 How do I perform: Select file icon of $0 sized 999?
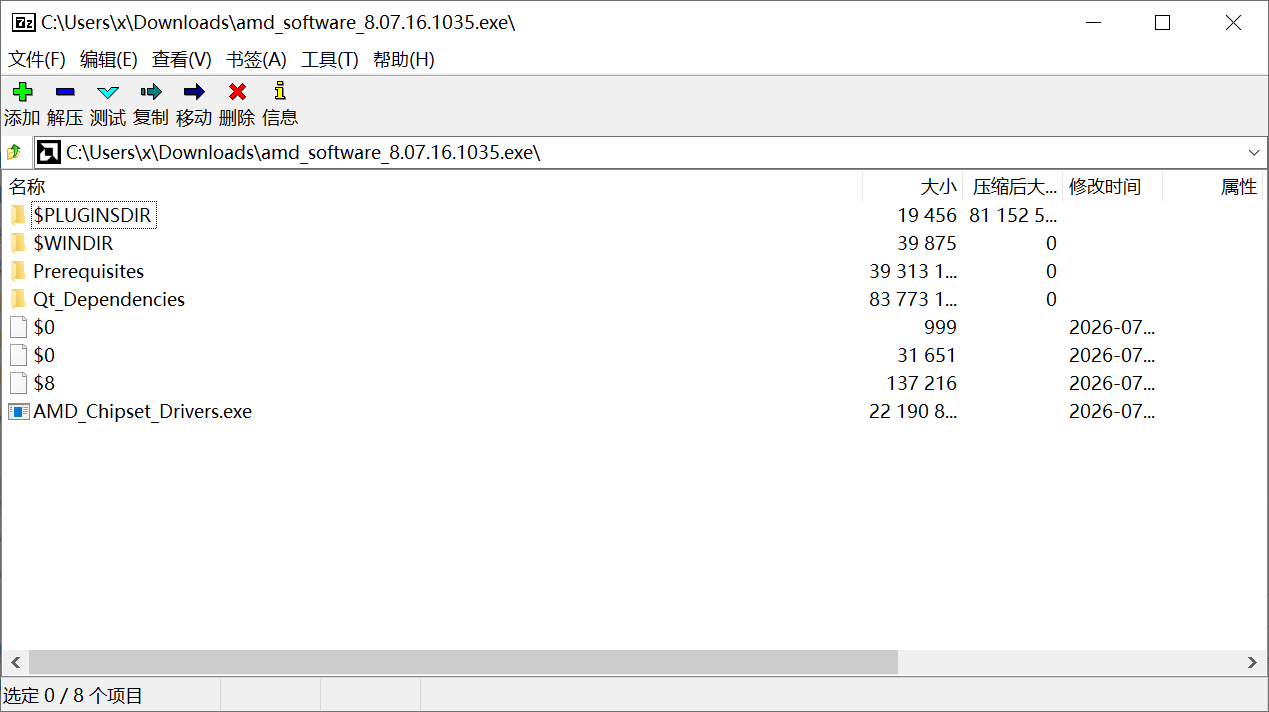[x=18, y=327]
